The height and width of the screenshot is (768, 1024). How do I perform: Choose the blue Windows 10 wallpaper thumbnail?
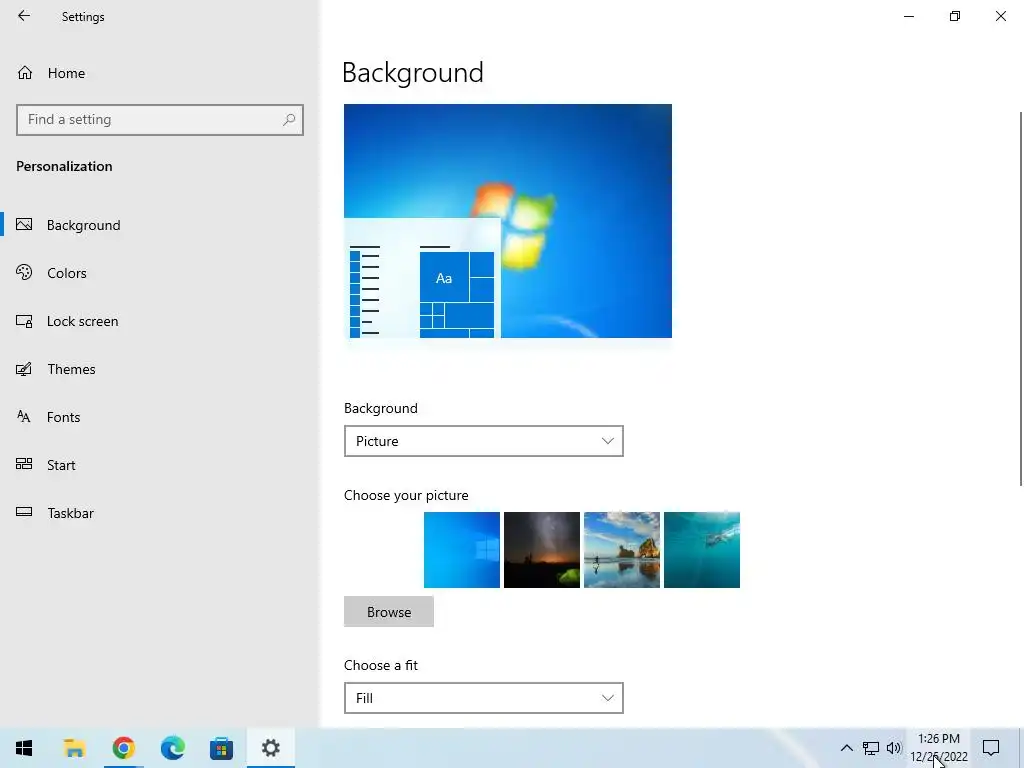pos(462,550)
